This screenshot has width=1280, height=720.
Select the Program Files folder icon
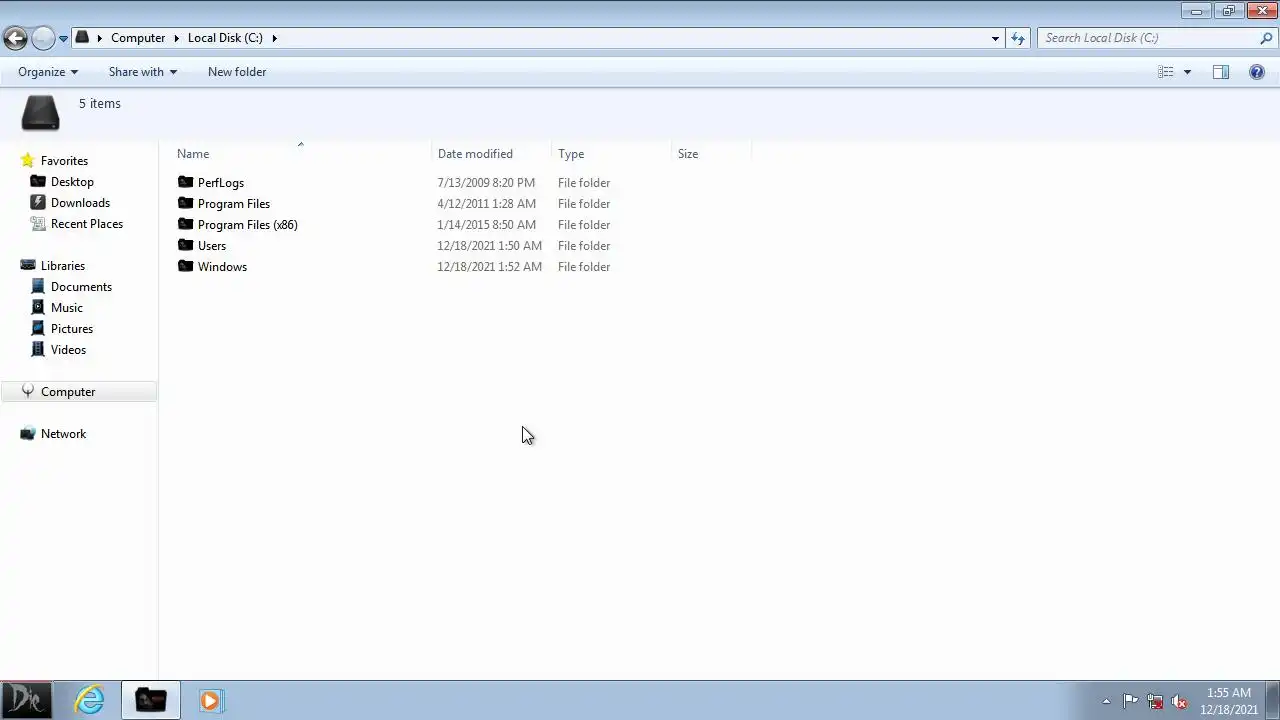coord(185,203)
